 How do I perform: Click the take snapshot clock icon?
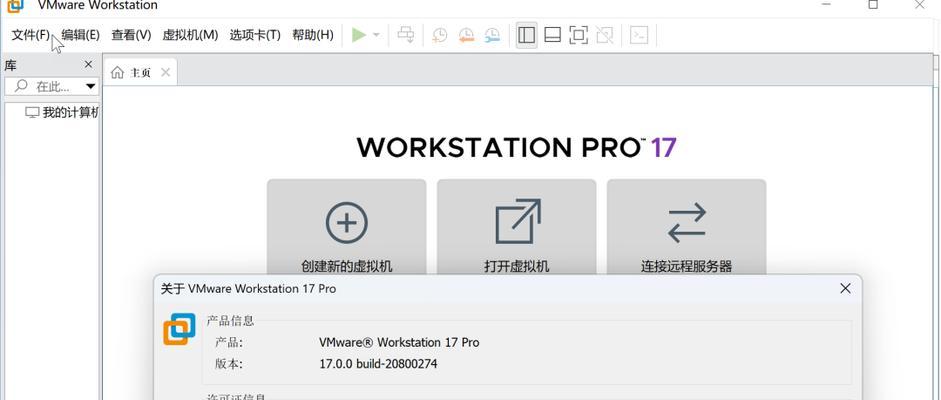[440, 35]
